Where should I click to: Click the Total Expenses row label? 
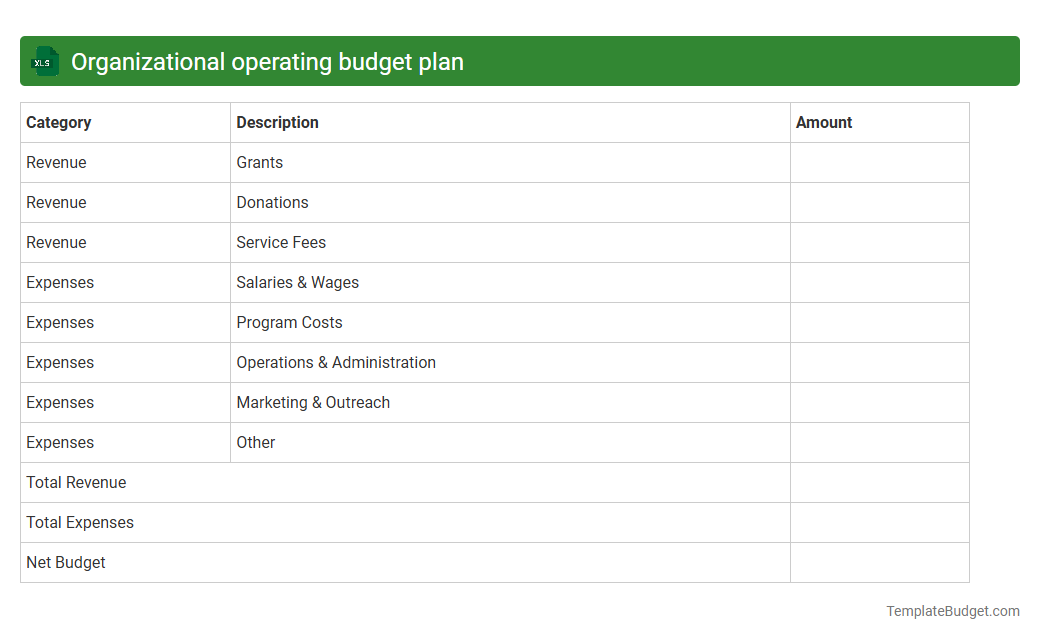(x=80, y=522)
